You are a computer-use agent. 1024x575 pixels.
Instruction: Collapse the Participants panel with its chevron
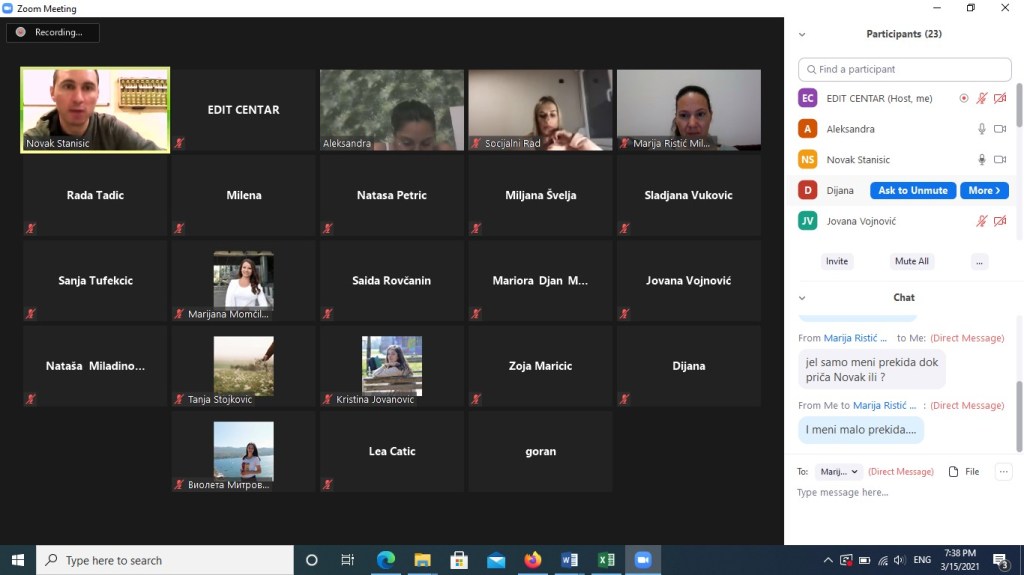[x=802, y=34]
